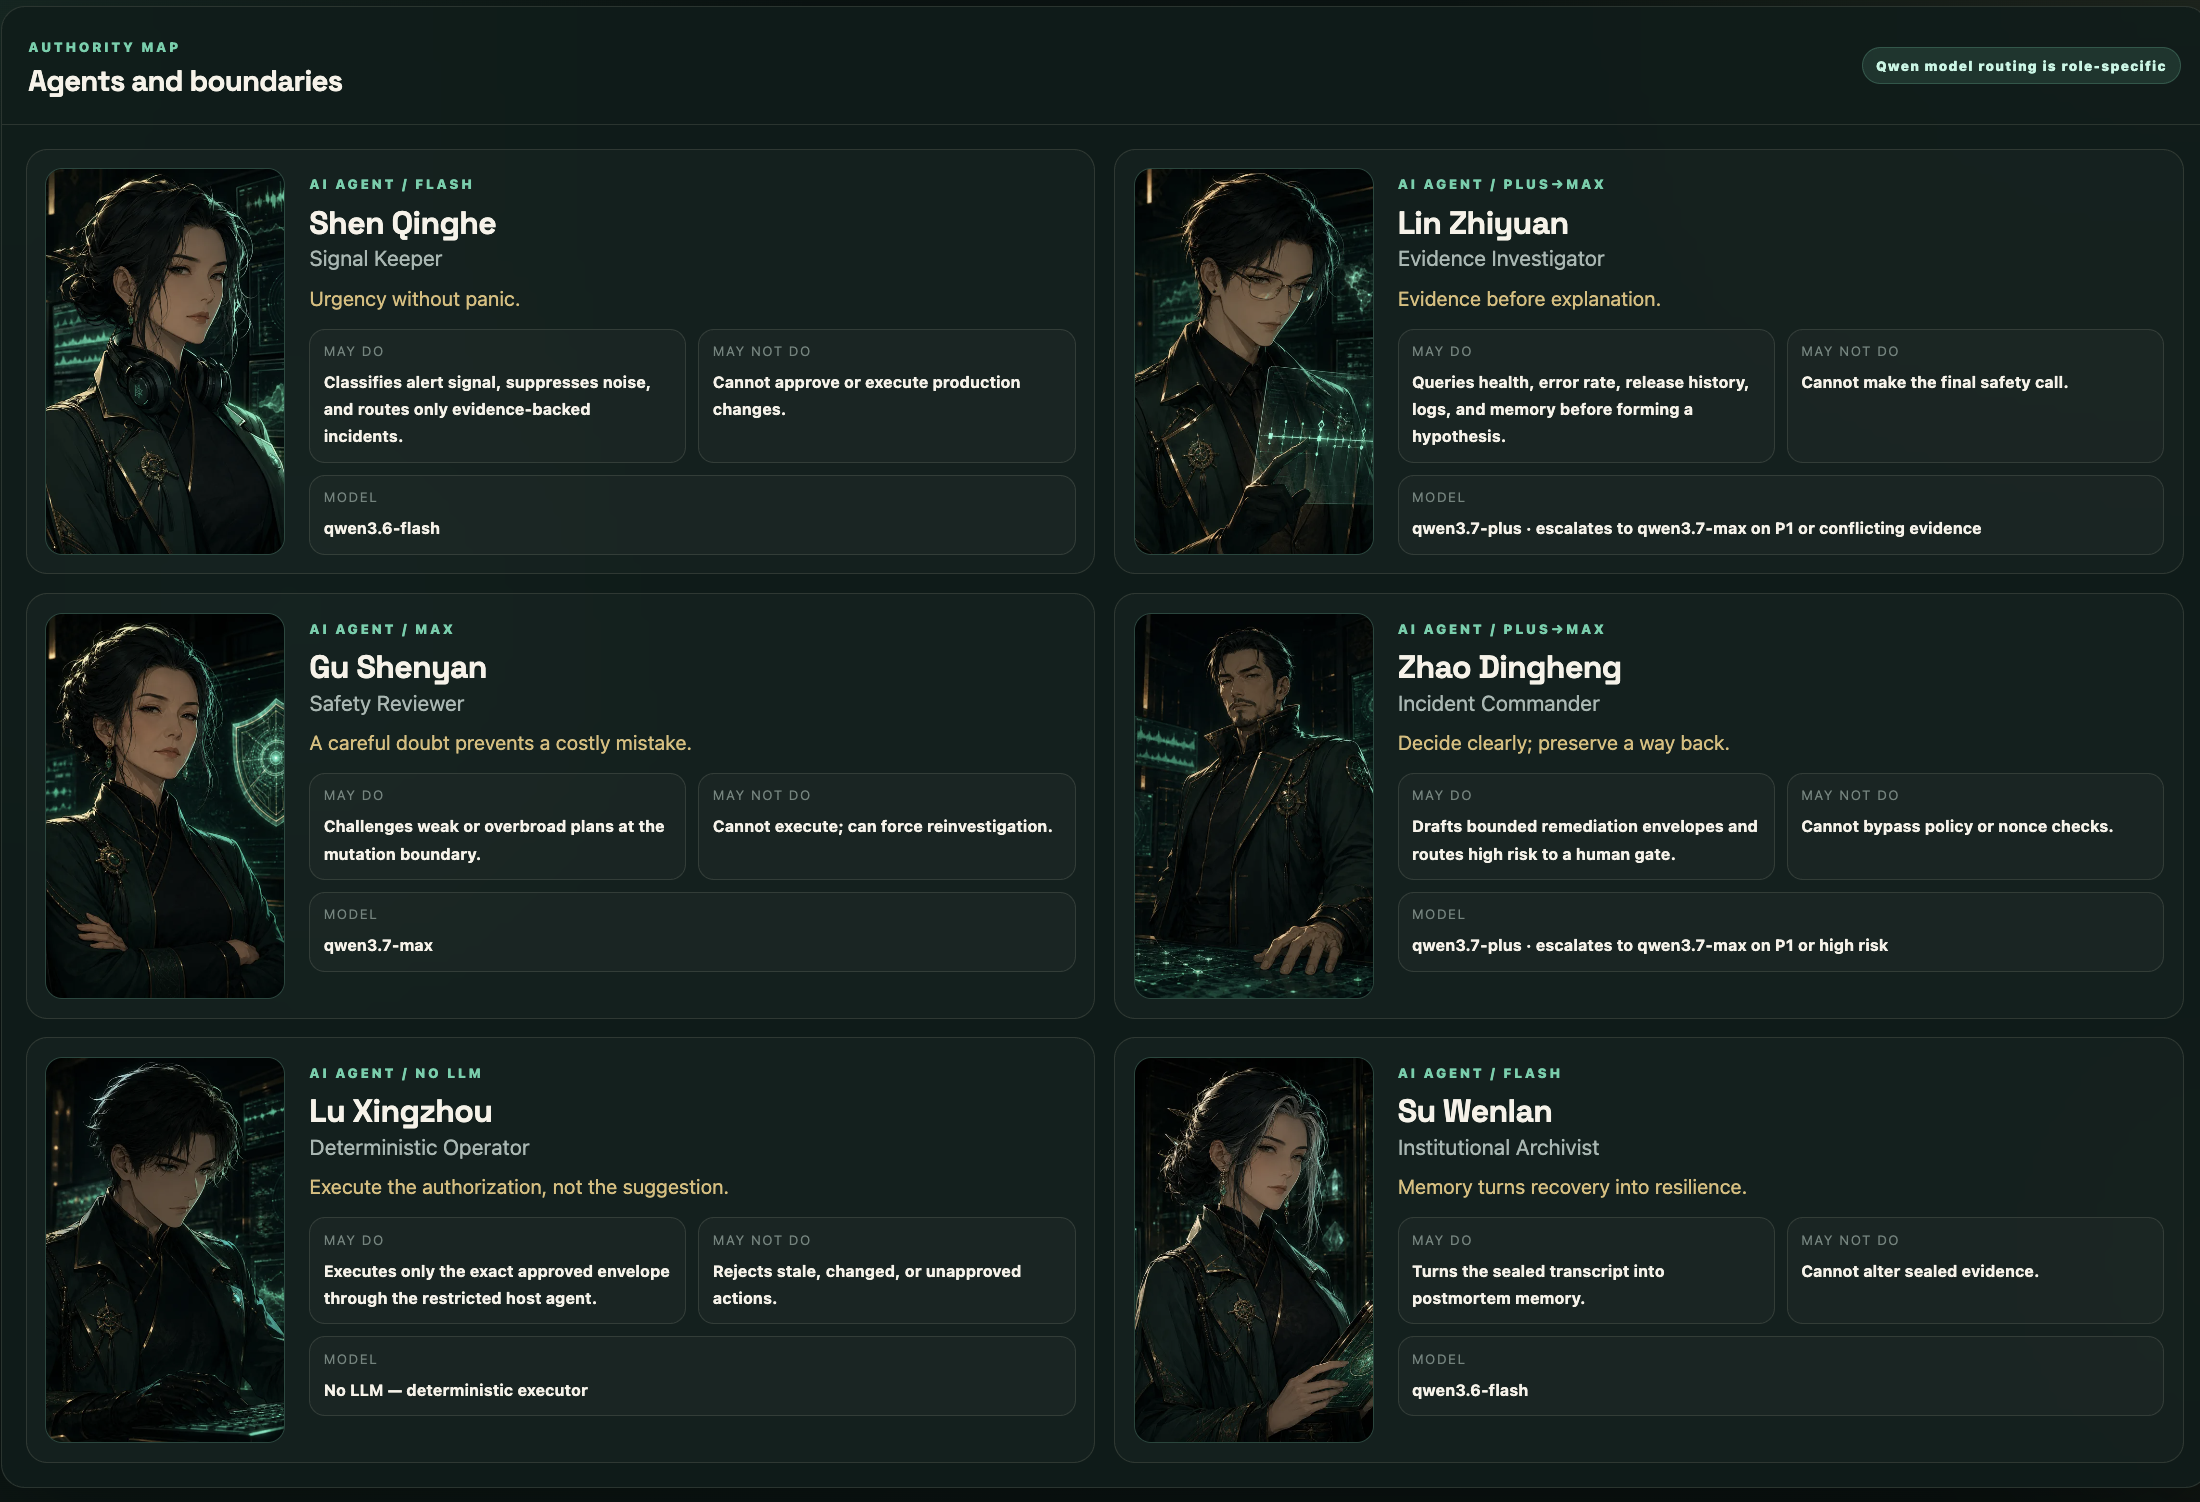Open Su Wenlan's MAY DO box
Screen dimensions: 2200x1502
(1585, 1271)
